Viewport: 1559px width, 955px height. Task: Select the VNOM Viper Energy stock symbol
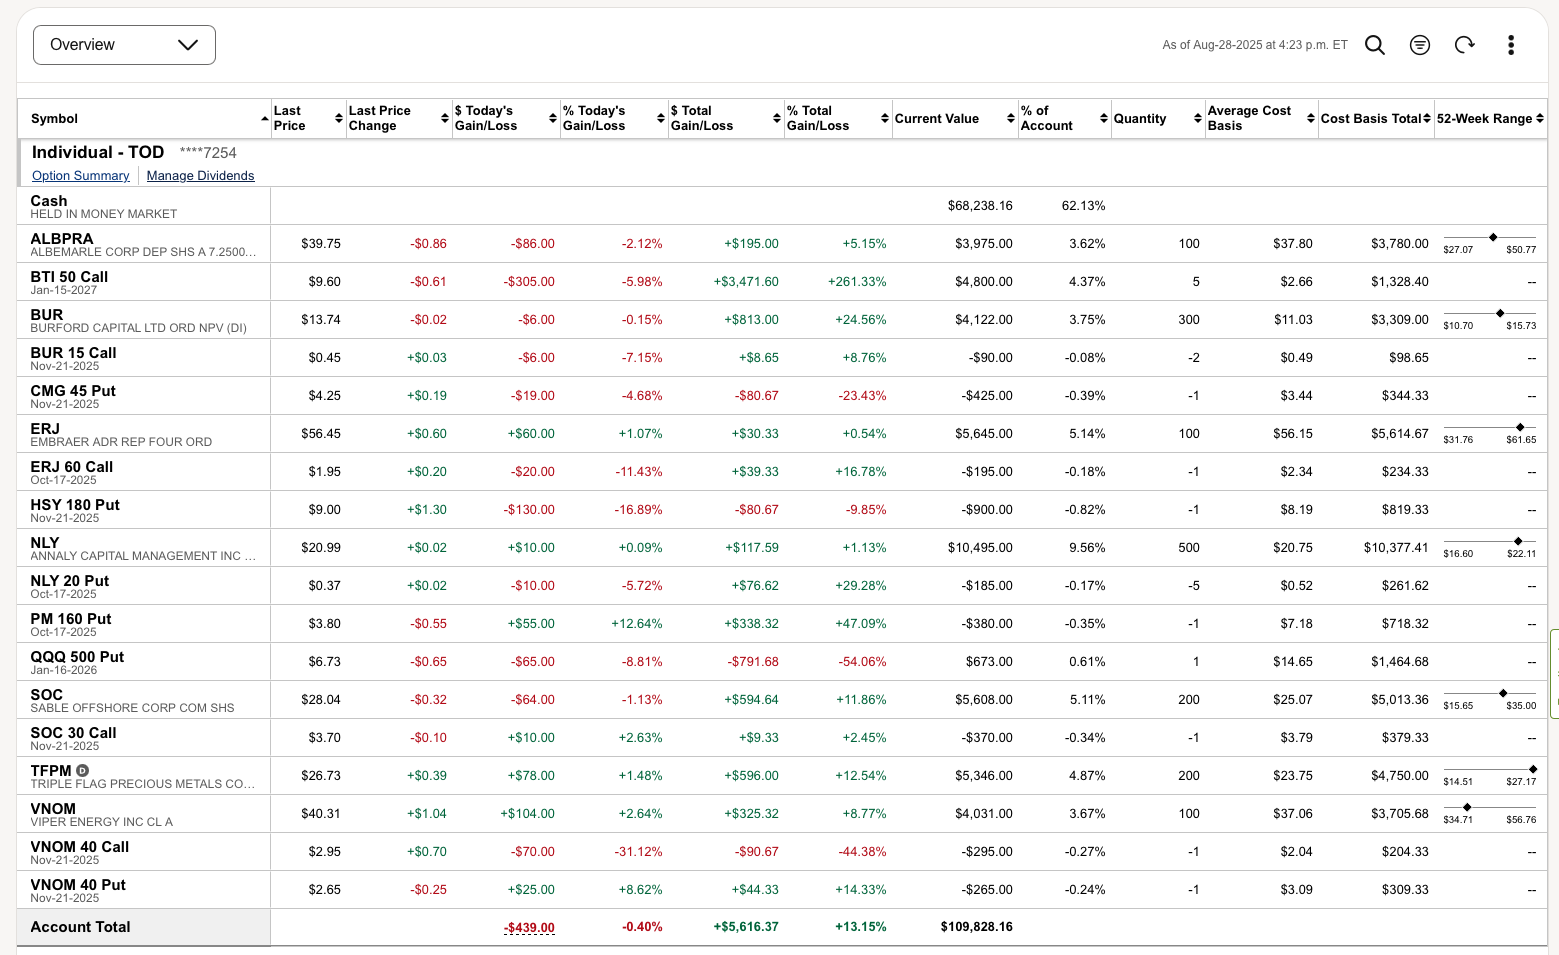point(53,809)
